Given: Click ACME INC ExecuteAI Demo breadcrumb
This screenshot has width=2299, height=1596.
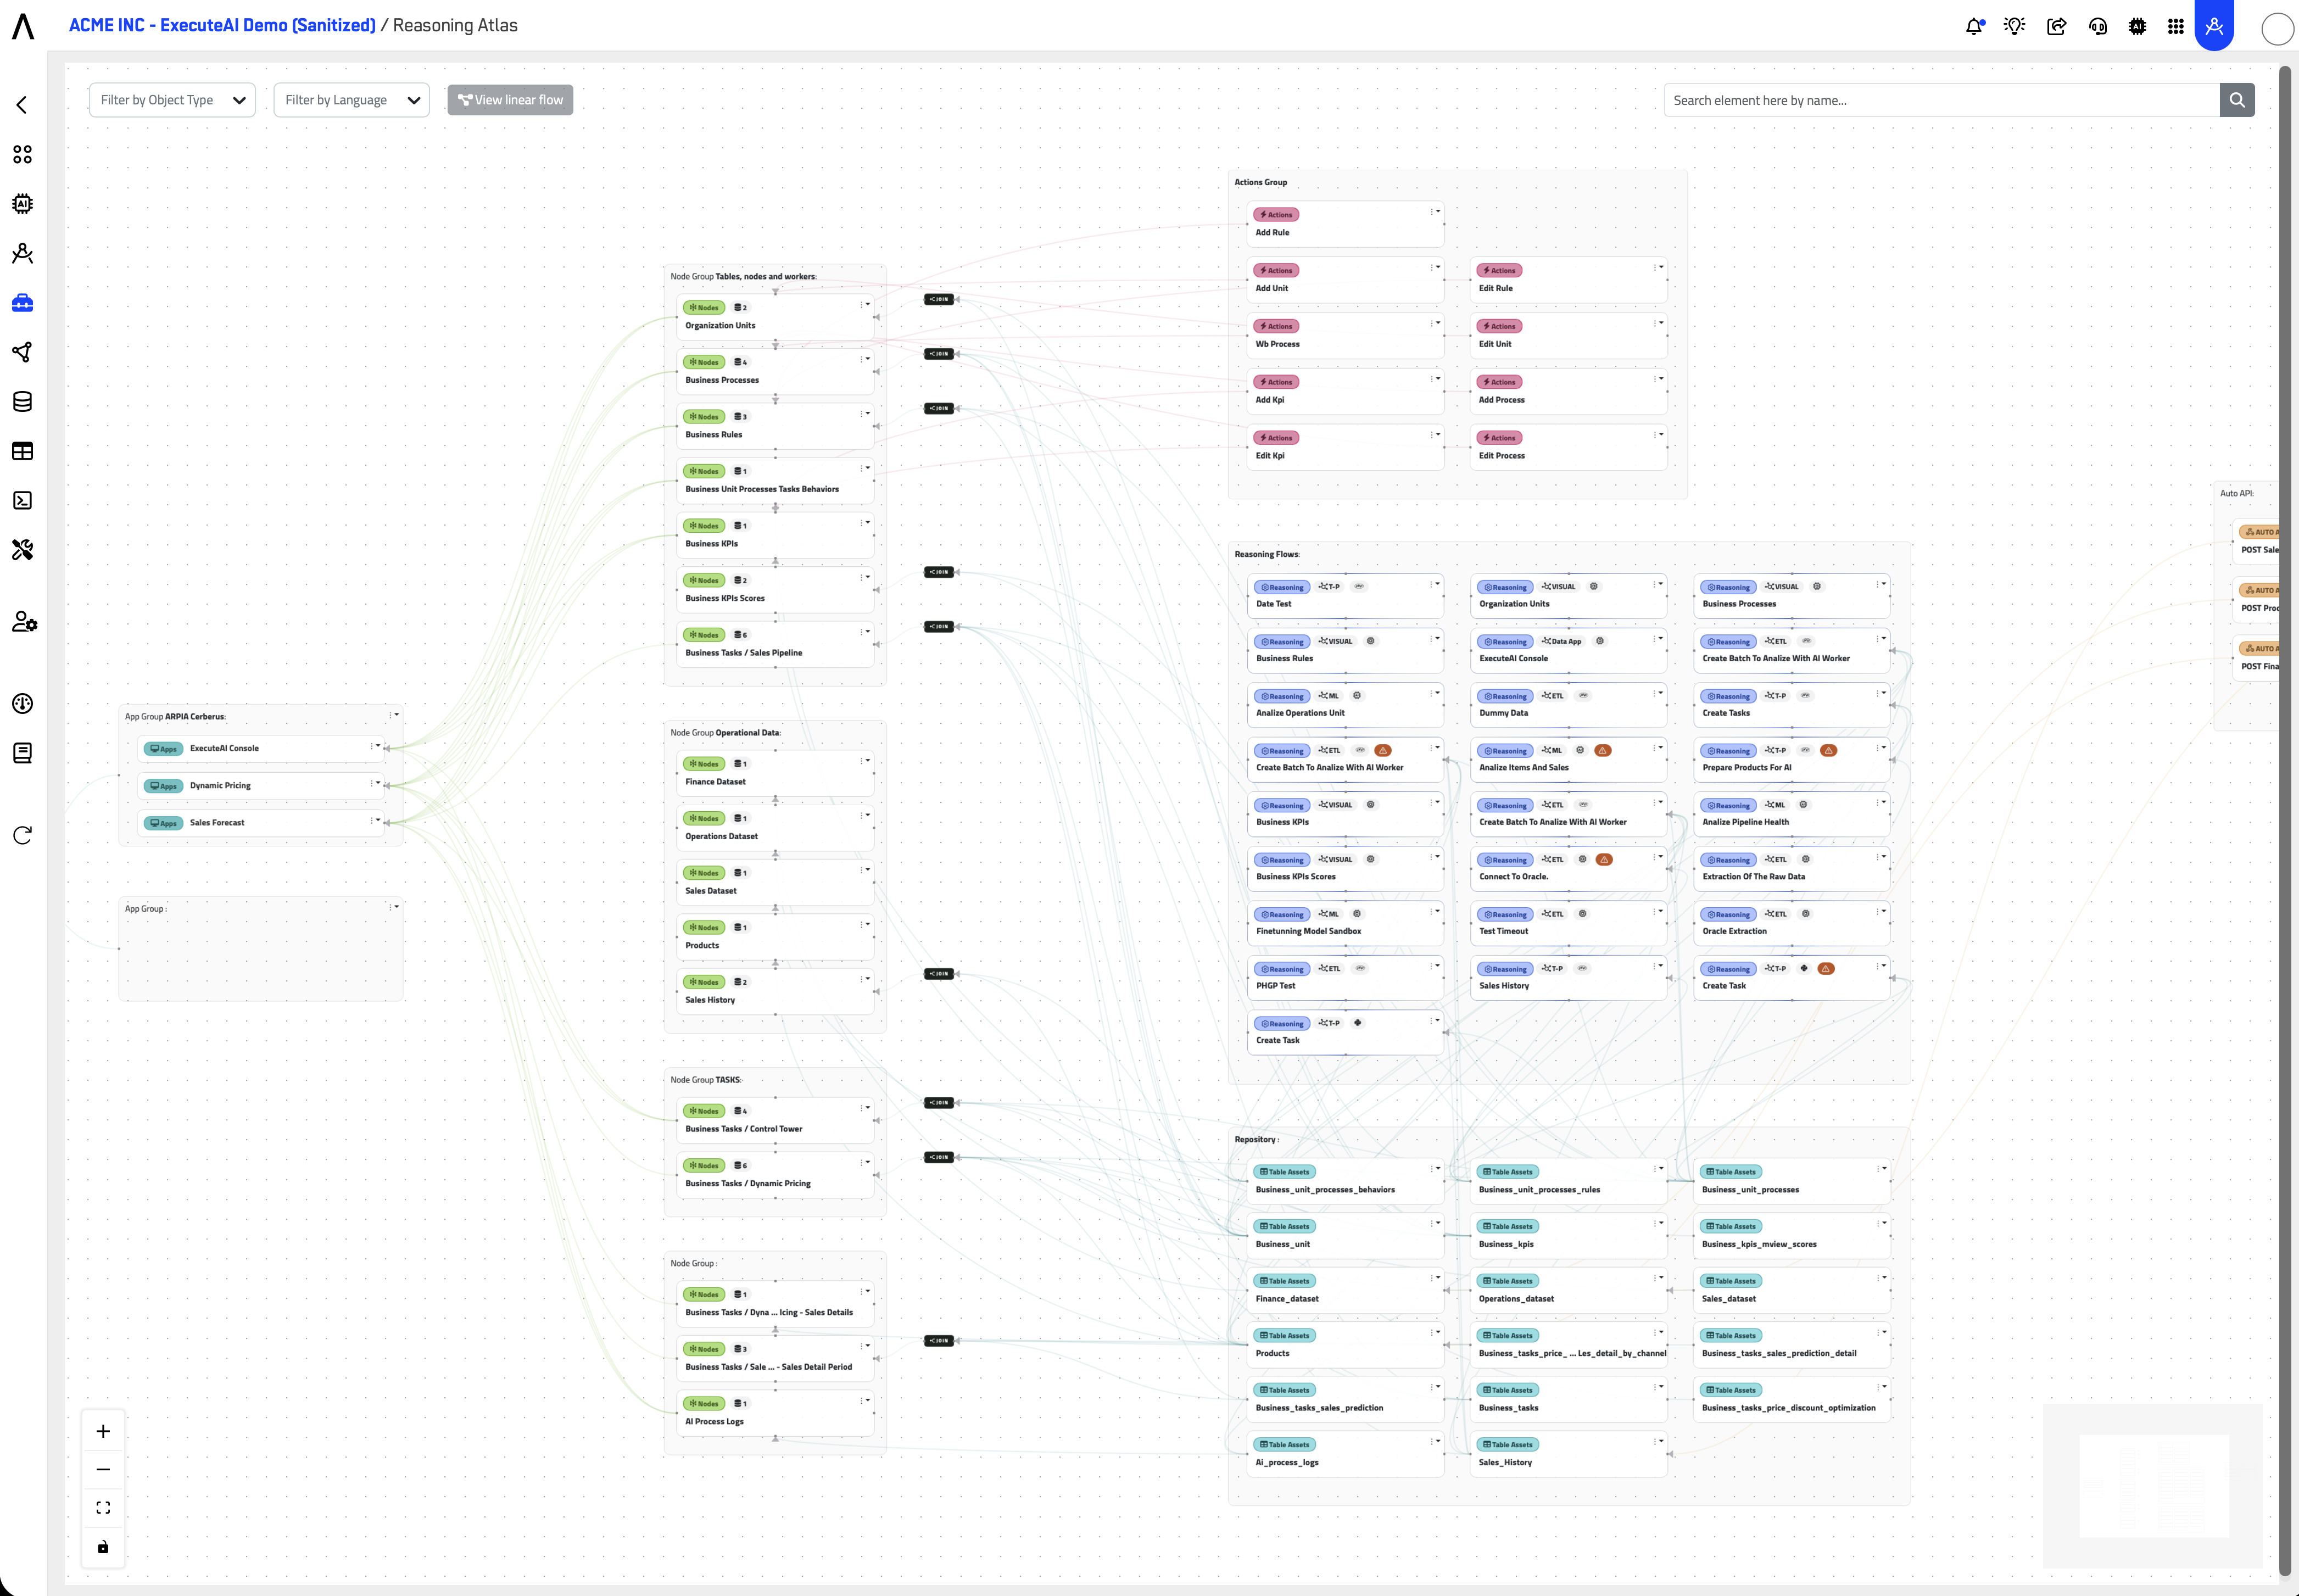Looking at the screenshot, I should 222,25.
